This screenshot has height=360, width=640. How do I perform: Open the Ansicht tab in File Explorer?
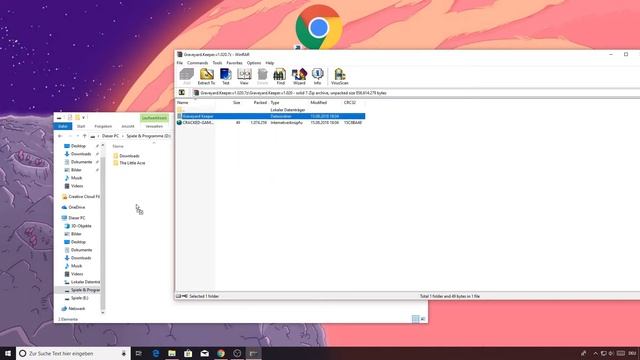tap(128, 126)
